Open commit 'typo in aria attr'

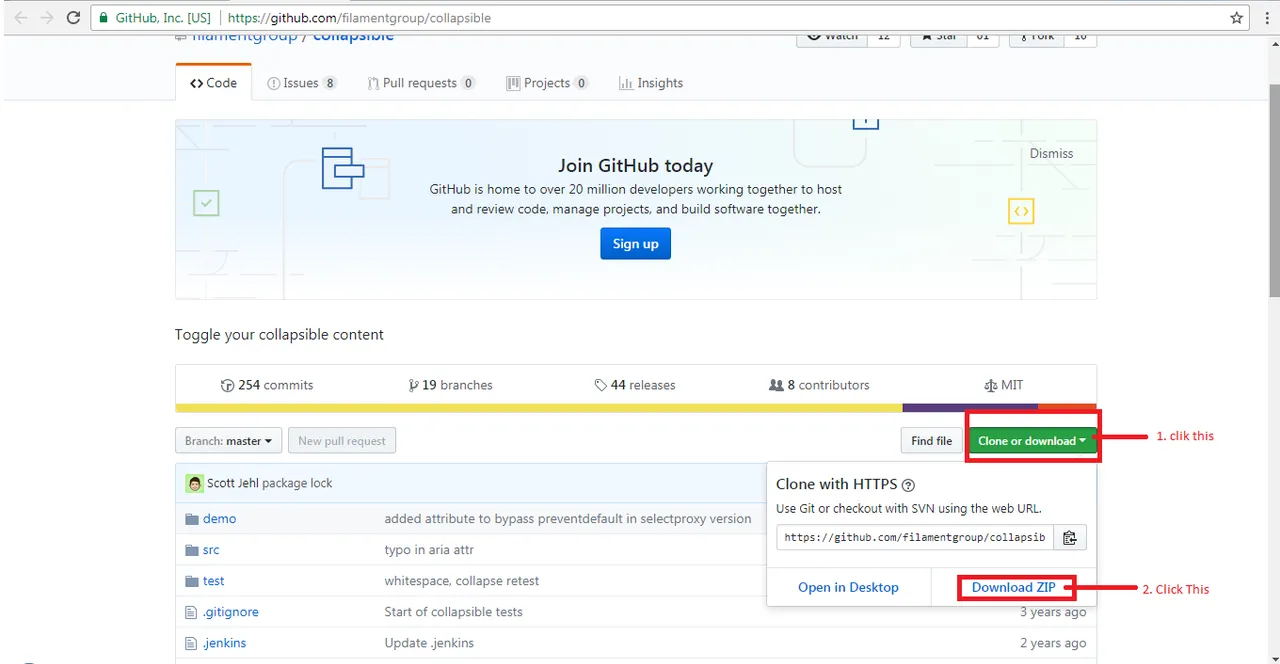pos(429,550)
